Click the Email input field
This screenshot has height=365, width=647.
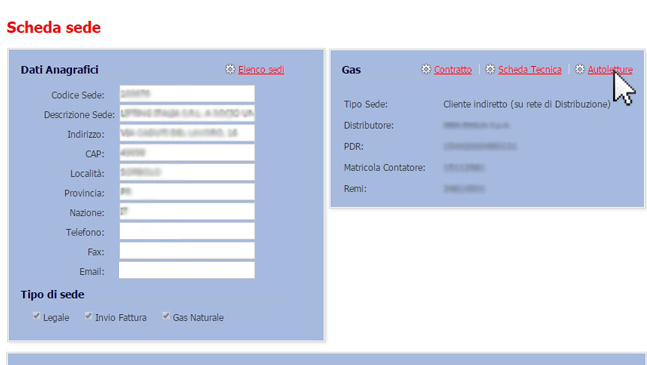(187, 270)
